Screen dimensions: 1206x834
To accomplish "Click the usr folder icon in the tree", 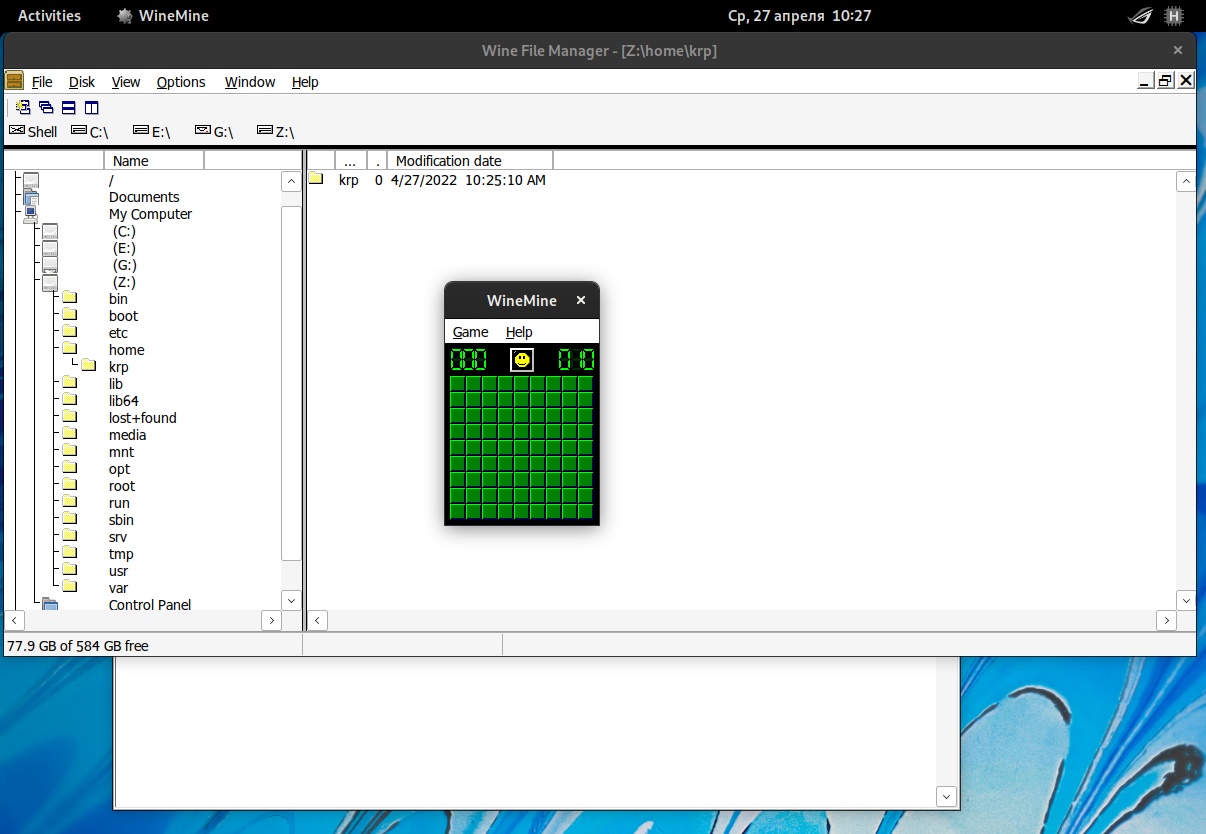I will point(69,570).
